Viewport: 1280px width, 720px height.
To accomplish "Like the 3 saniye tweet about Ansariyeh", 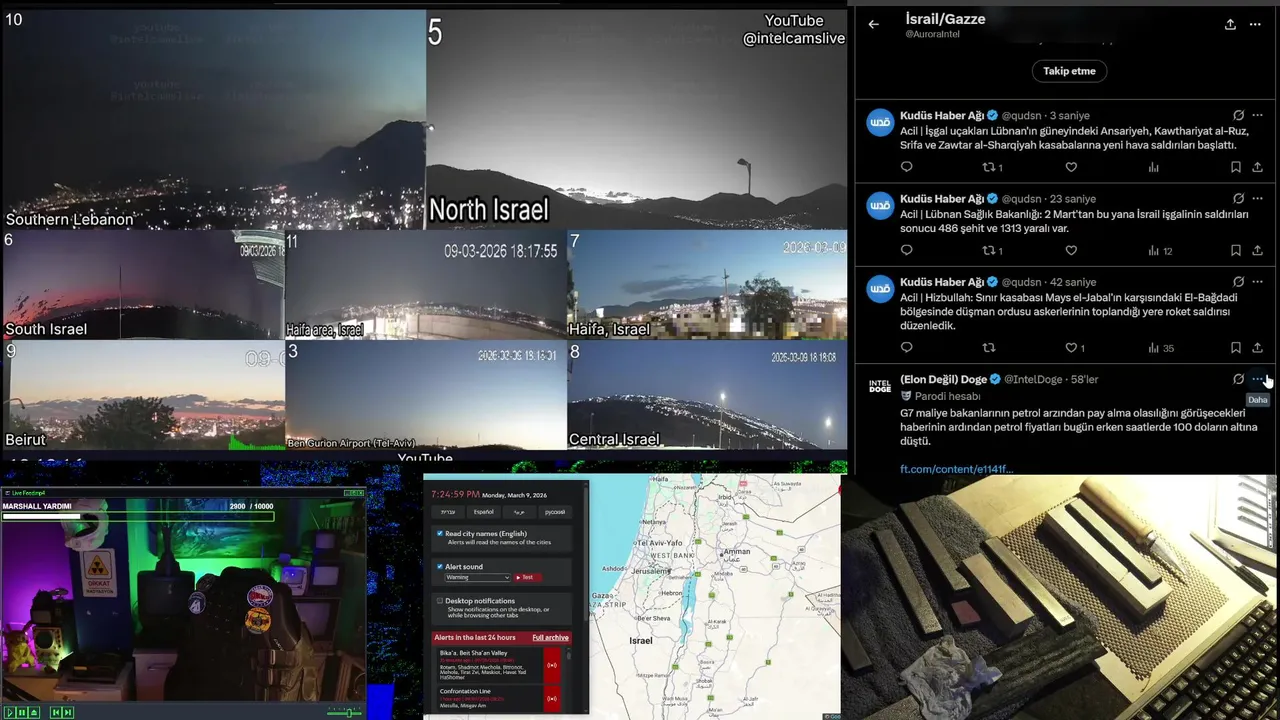I will pos(1071,167).
